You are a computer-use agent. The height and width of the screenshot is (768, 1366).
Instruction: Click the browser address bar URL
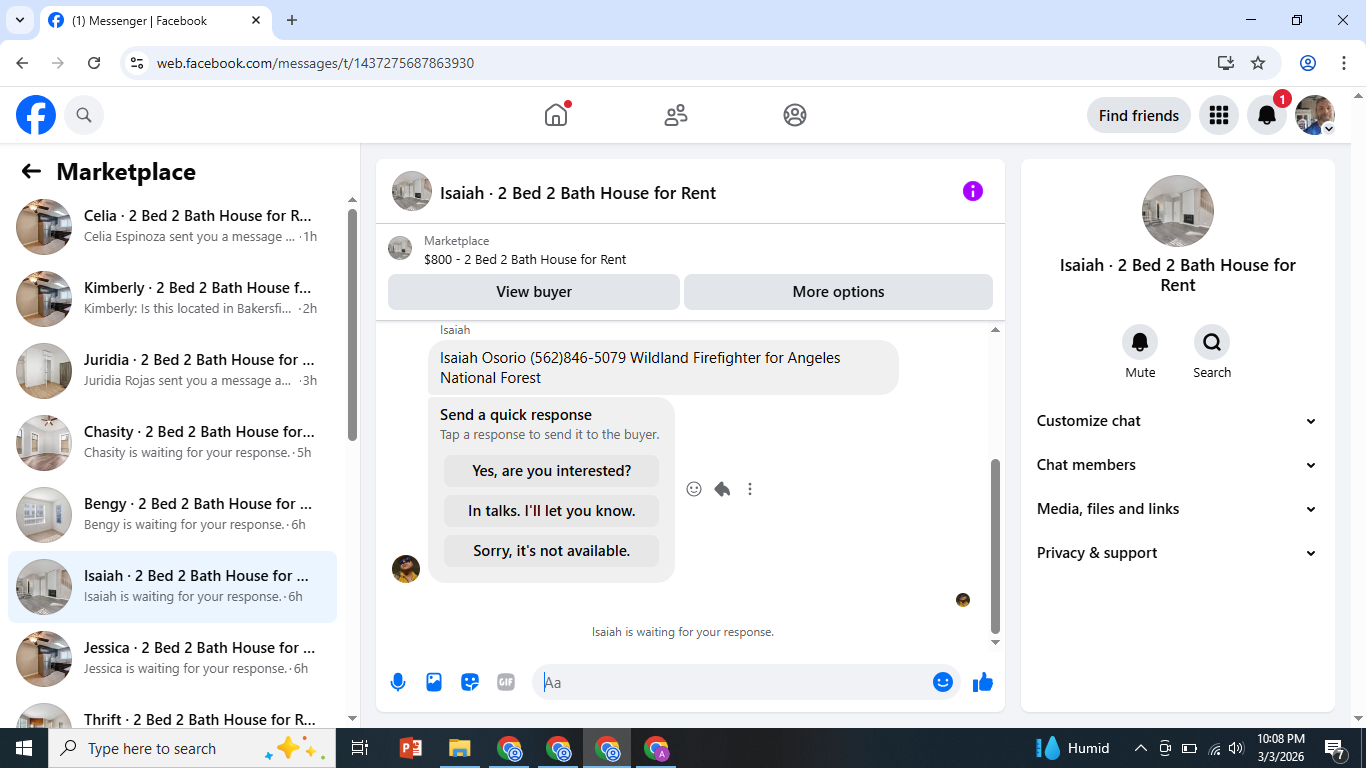pyautogui.click(x=315, y=63)
